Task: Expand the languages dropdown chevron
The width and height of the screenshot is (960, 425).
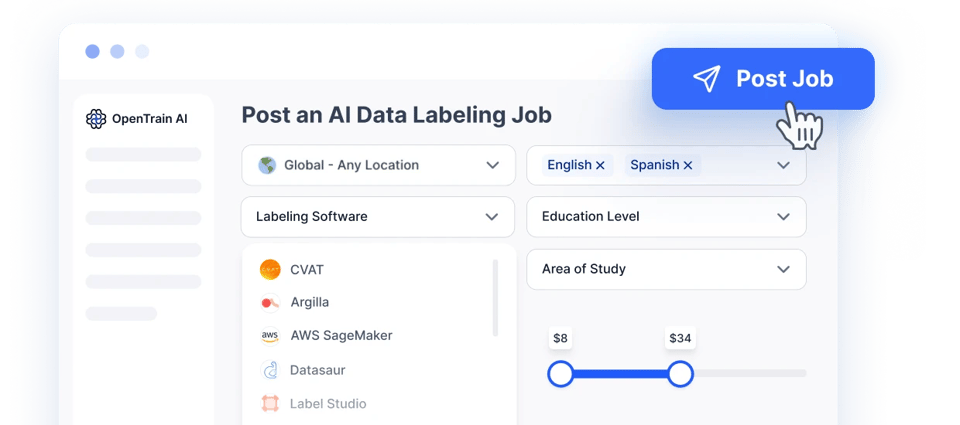Action: [x=783, y=165]
